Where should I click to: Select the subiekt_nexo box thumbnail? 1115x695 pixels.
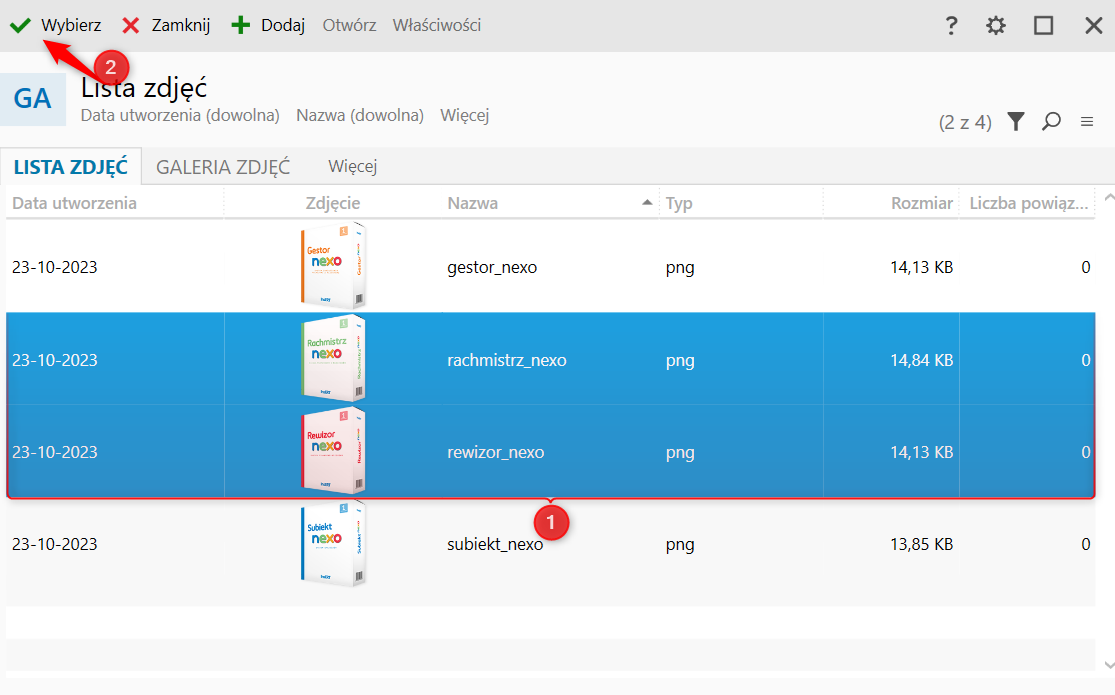pos(333,543)
